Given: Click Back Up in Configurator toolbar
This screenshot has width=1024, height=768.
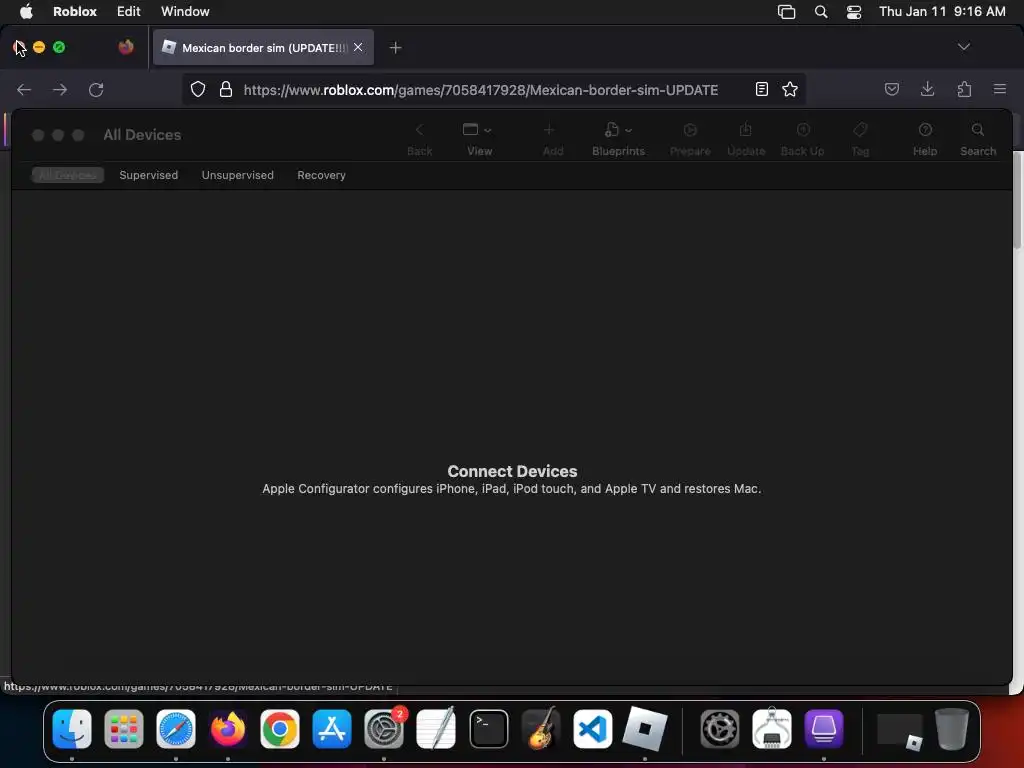Looking at the screenshot, I should [x=803, y=139].
